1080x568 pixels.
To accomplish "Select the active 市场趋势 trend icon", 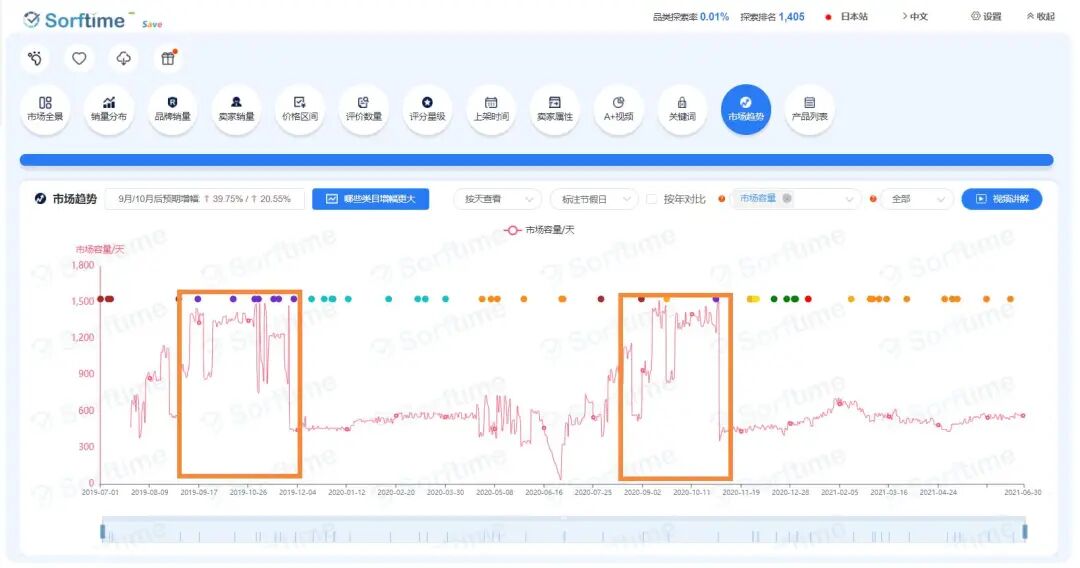I will coord(746,109).
